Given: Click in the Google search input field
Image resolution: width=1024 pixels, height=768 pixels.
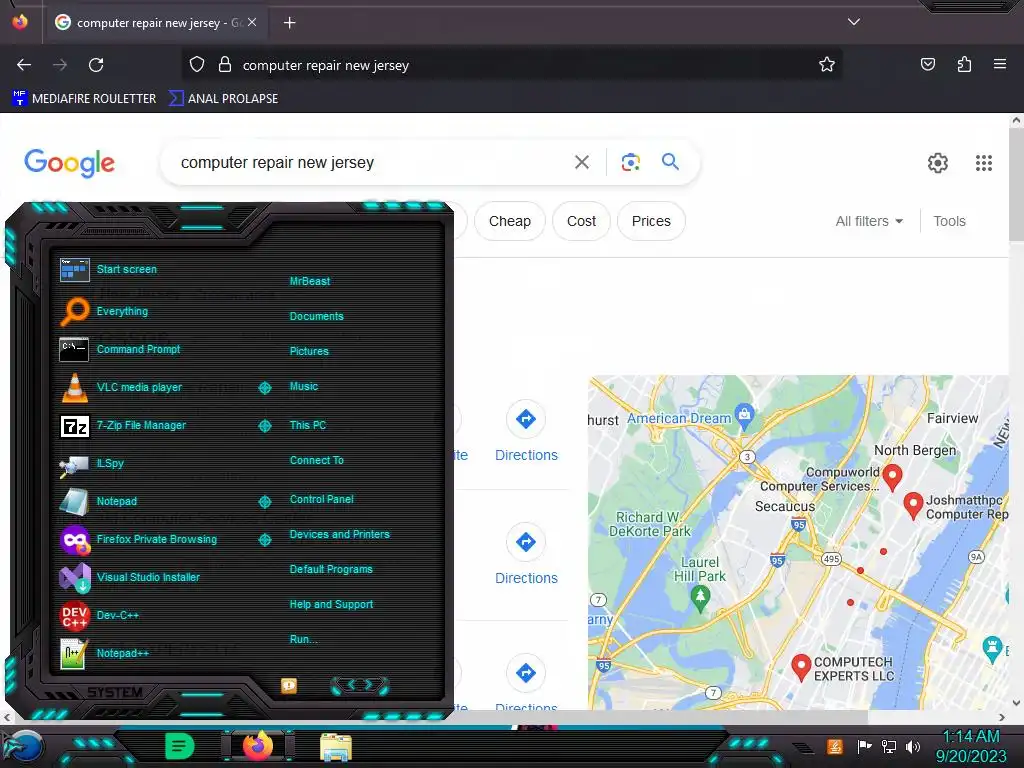Looking at the screenshot, I should [x=372, y=163].
